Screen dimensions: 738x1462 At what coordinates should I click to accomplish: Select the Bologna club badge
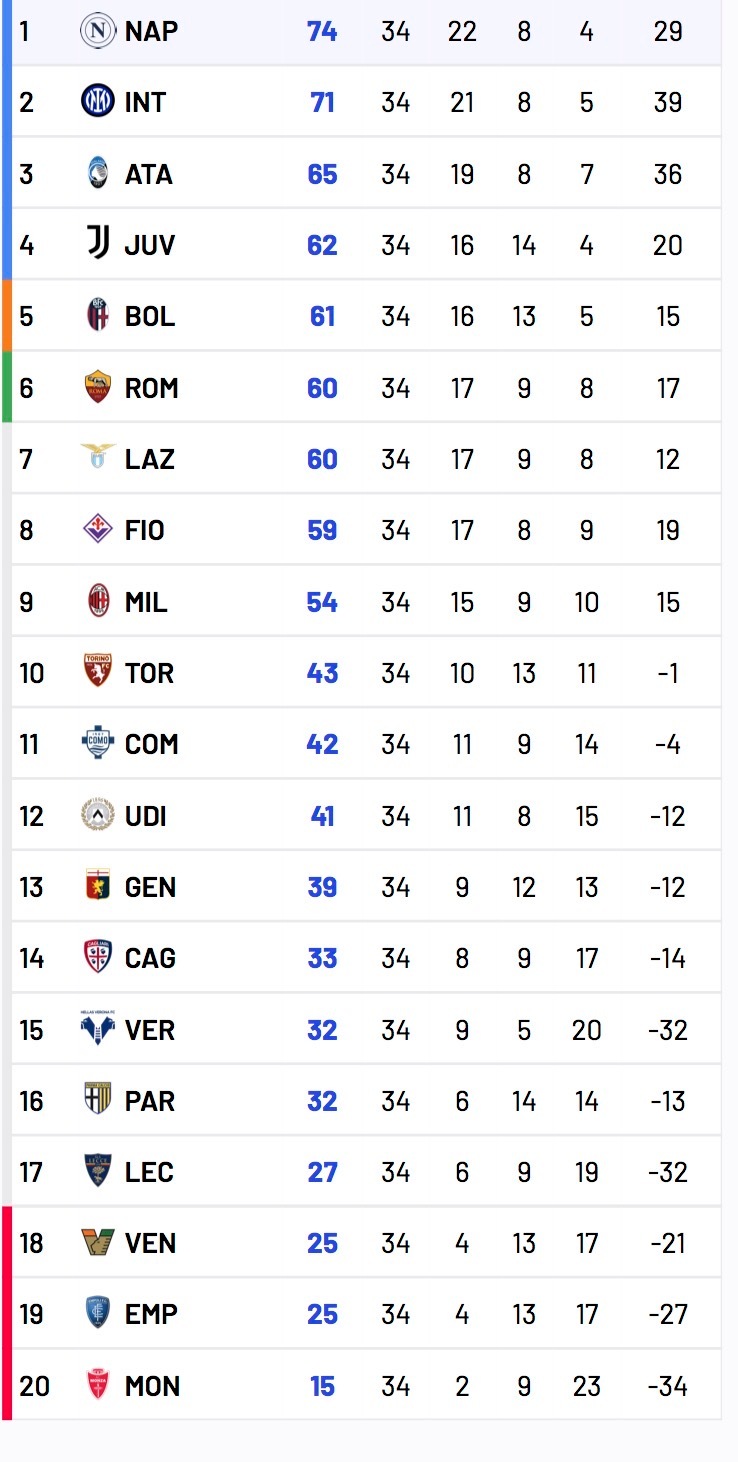click(x=98, y=316)
